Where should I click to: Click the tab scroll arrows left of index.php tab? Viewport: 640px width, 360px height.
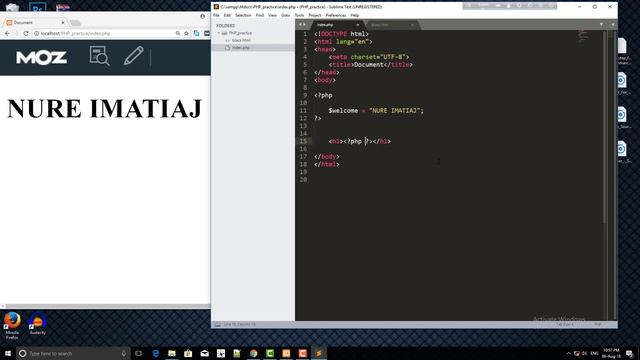(x=302, y=24)
